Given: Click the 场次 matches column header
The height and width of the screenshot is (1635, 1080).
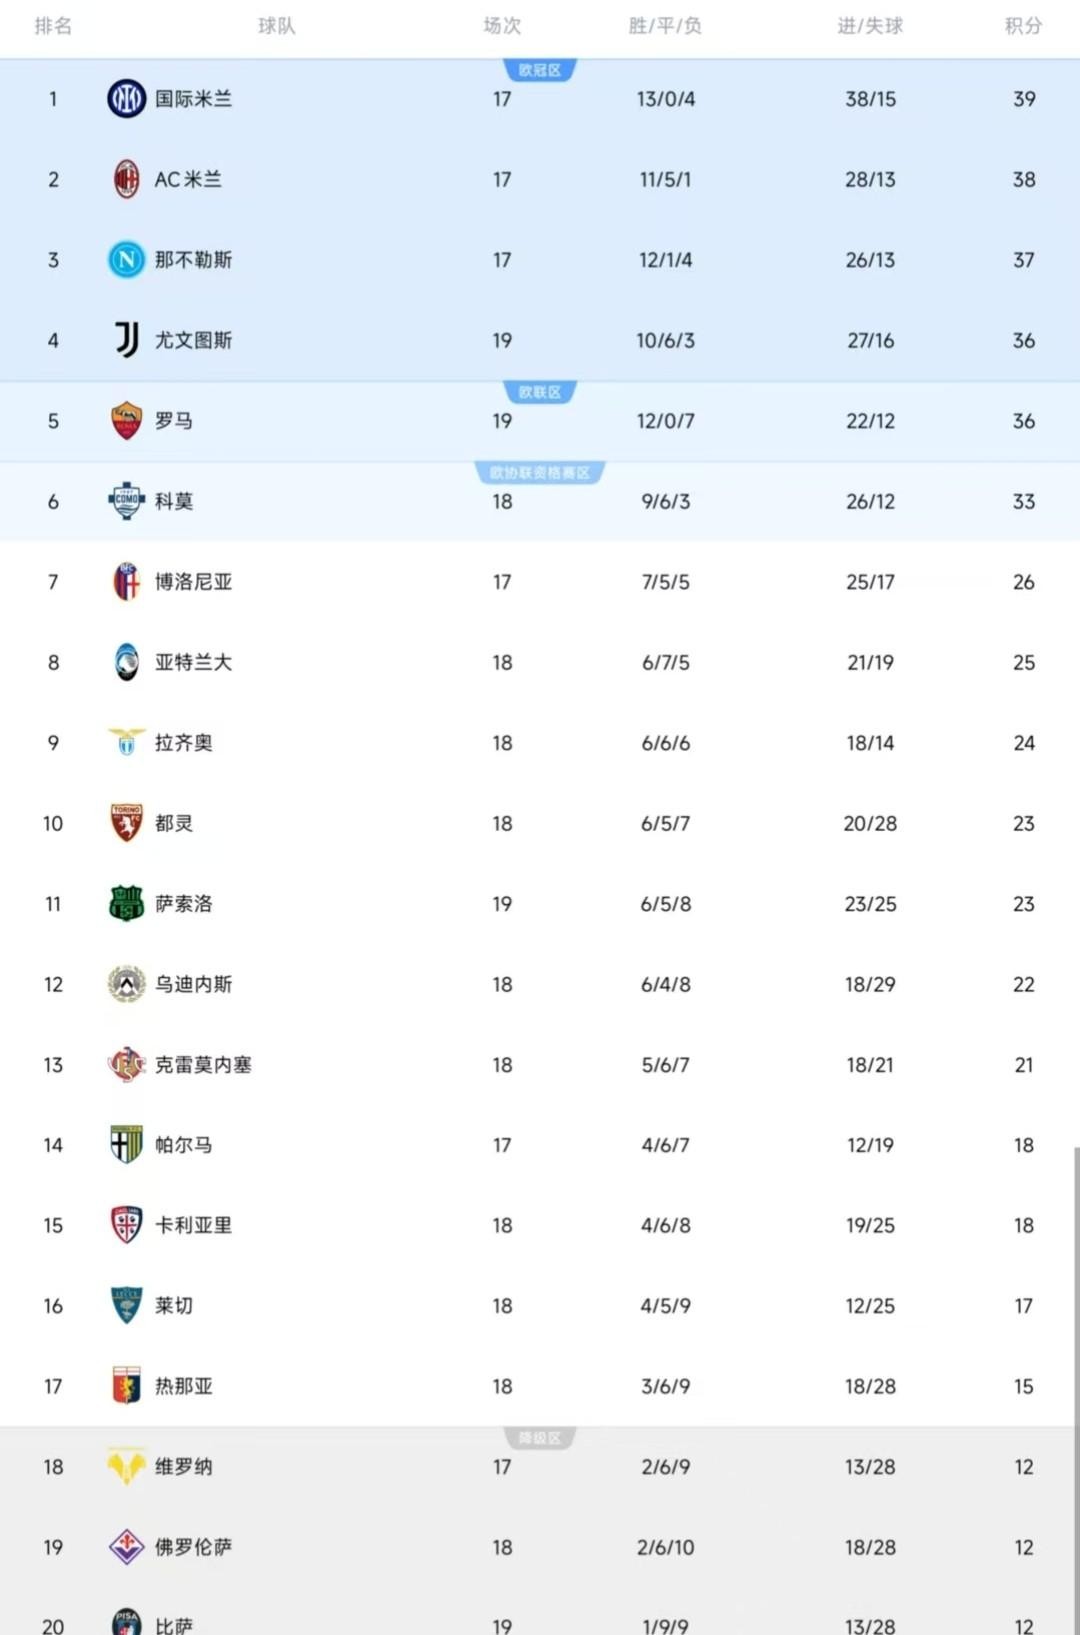Looking at the screenshot, I should (502, 26).
